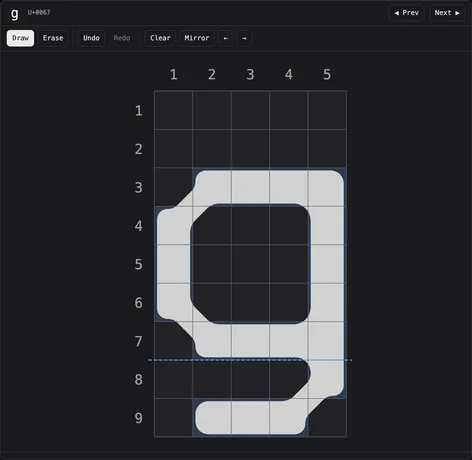Click row label 1

pyautogui.click(x=139, y=110)
